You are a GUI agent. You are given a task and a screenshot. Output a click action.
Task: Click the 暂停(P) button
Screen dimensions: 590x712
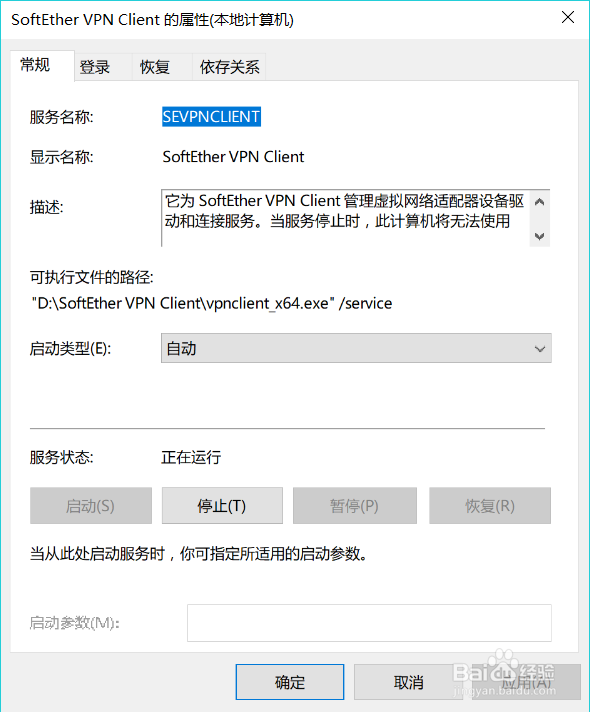pyautogui.click(x=355, y=505)
